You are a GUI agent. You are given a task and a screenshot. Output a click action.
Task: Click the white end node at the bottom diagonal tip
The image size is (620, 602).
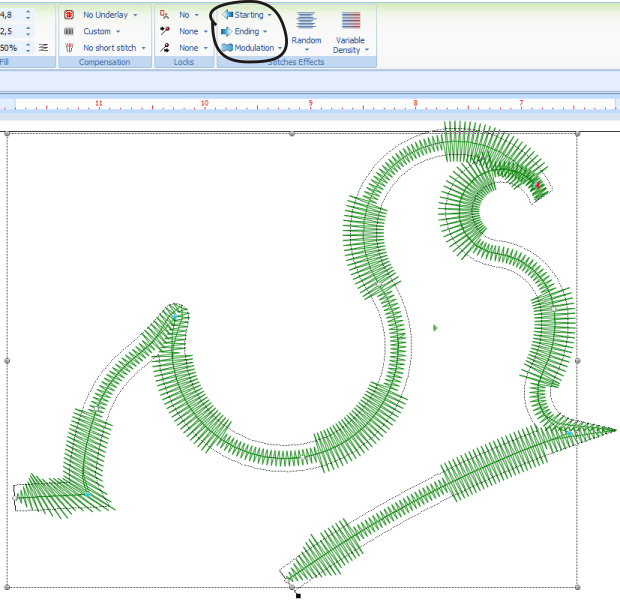click(287, 581)
